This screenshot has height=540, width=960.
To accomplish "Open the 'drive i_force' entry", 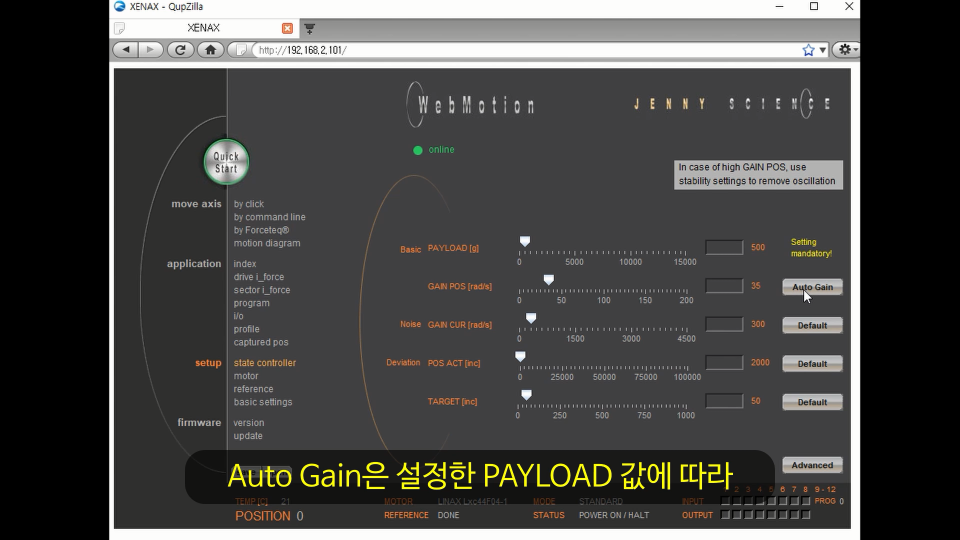I will pos(258,277).
